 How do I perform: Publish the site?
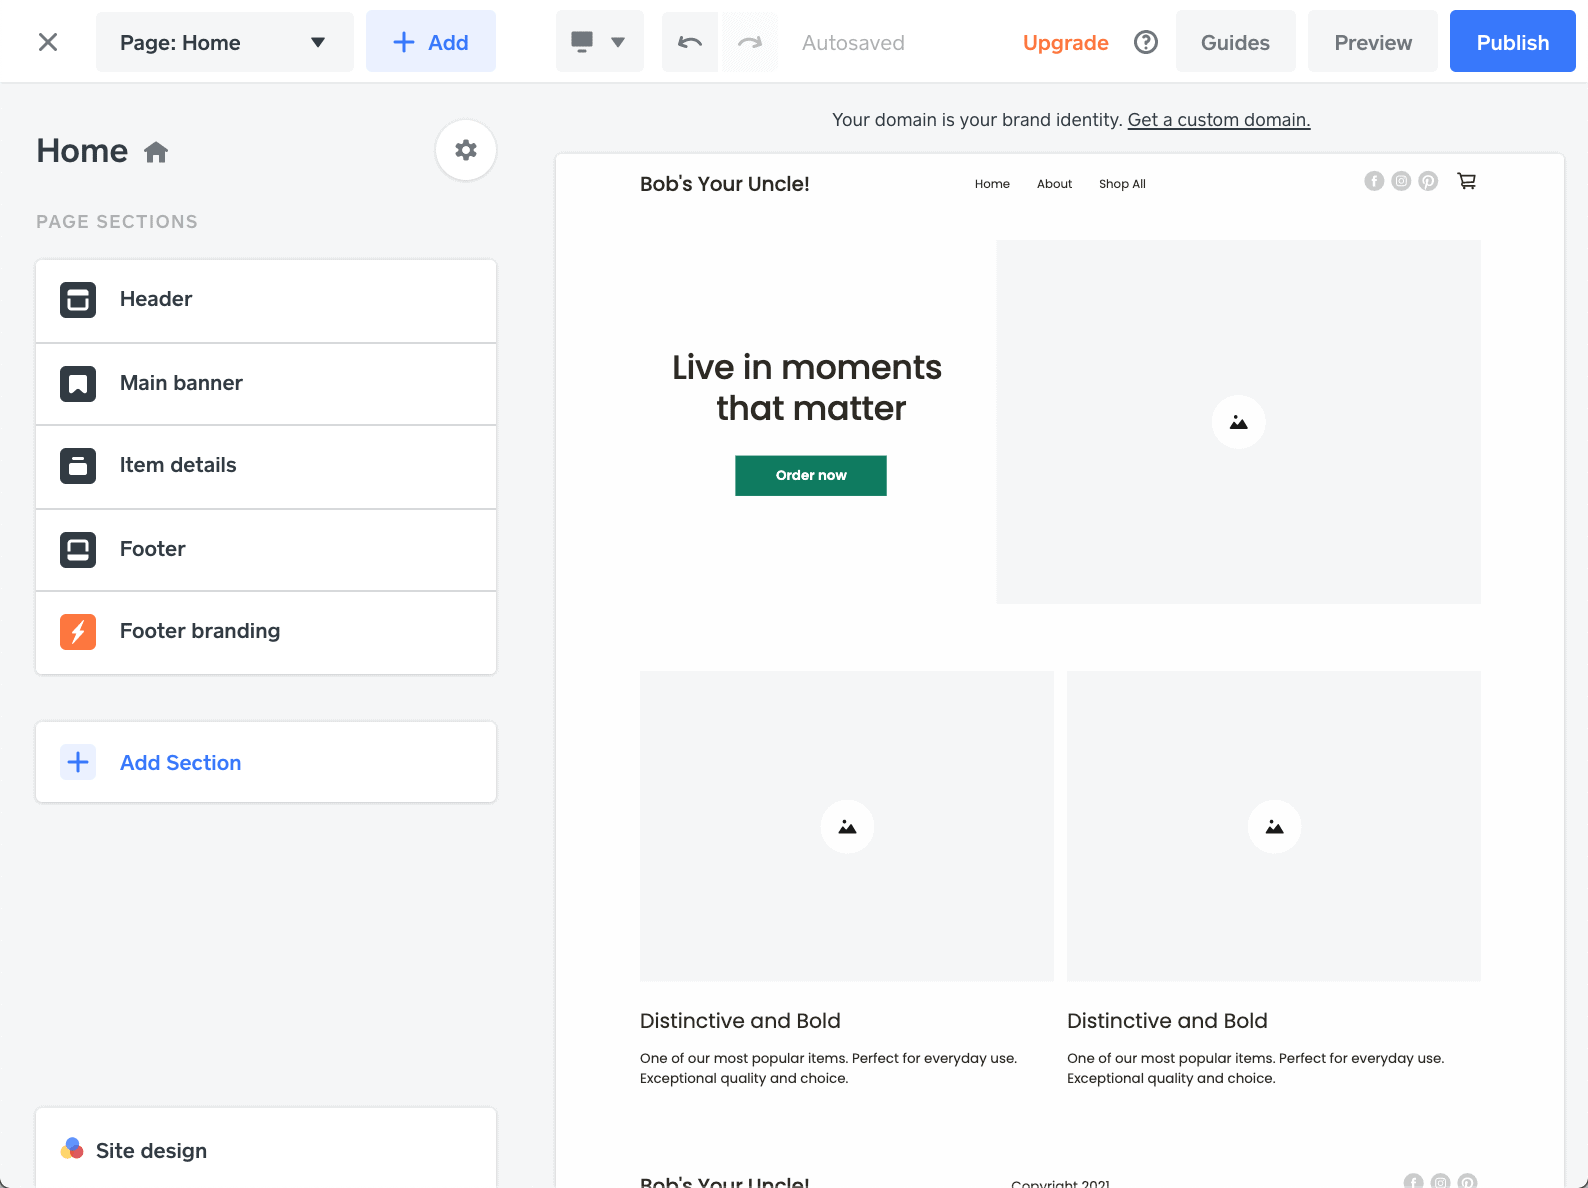[x=1513, y=42]
